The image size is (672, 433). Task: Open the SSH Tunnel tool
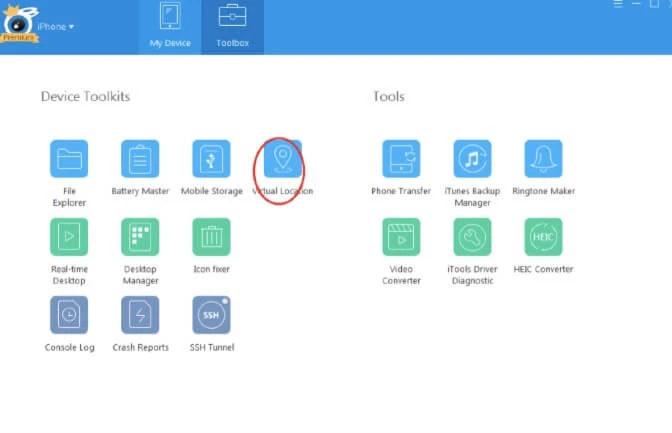pyautogui.click(x=211, y=315)
